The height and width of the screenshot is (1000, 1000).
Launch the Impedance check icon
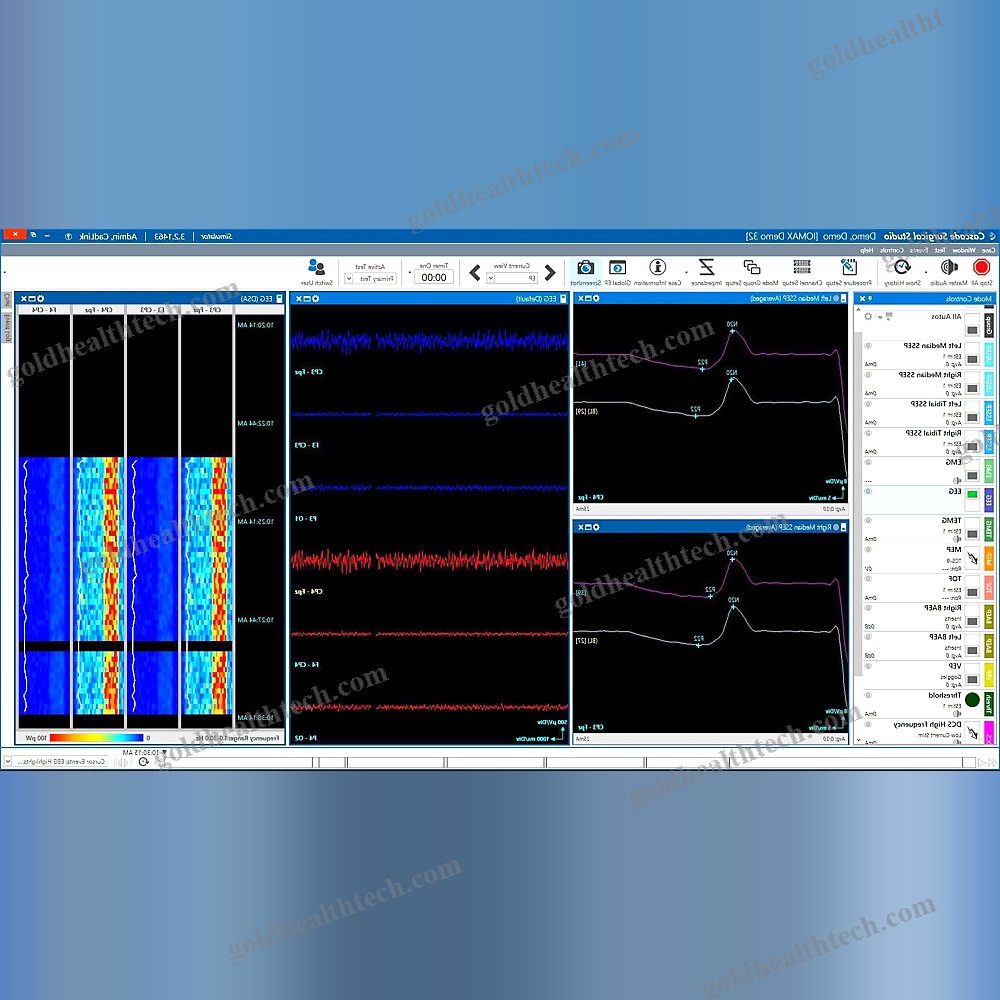(x=707, y=267)
